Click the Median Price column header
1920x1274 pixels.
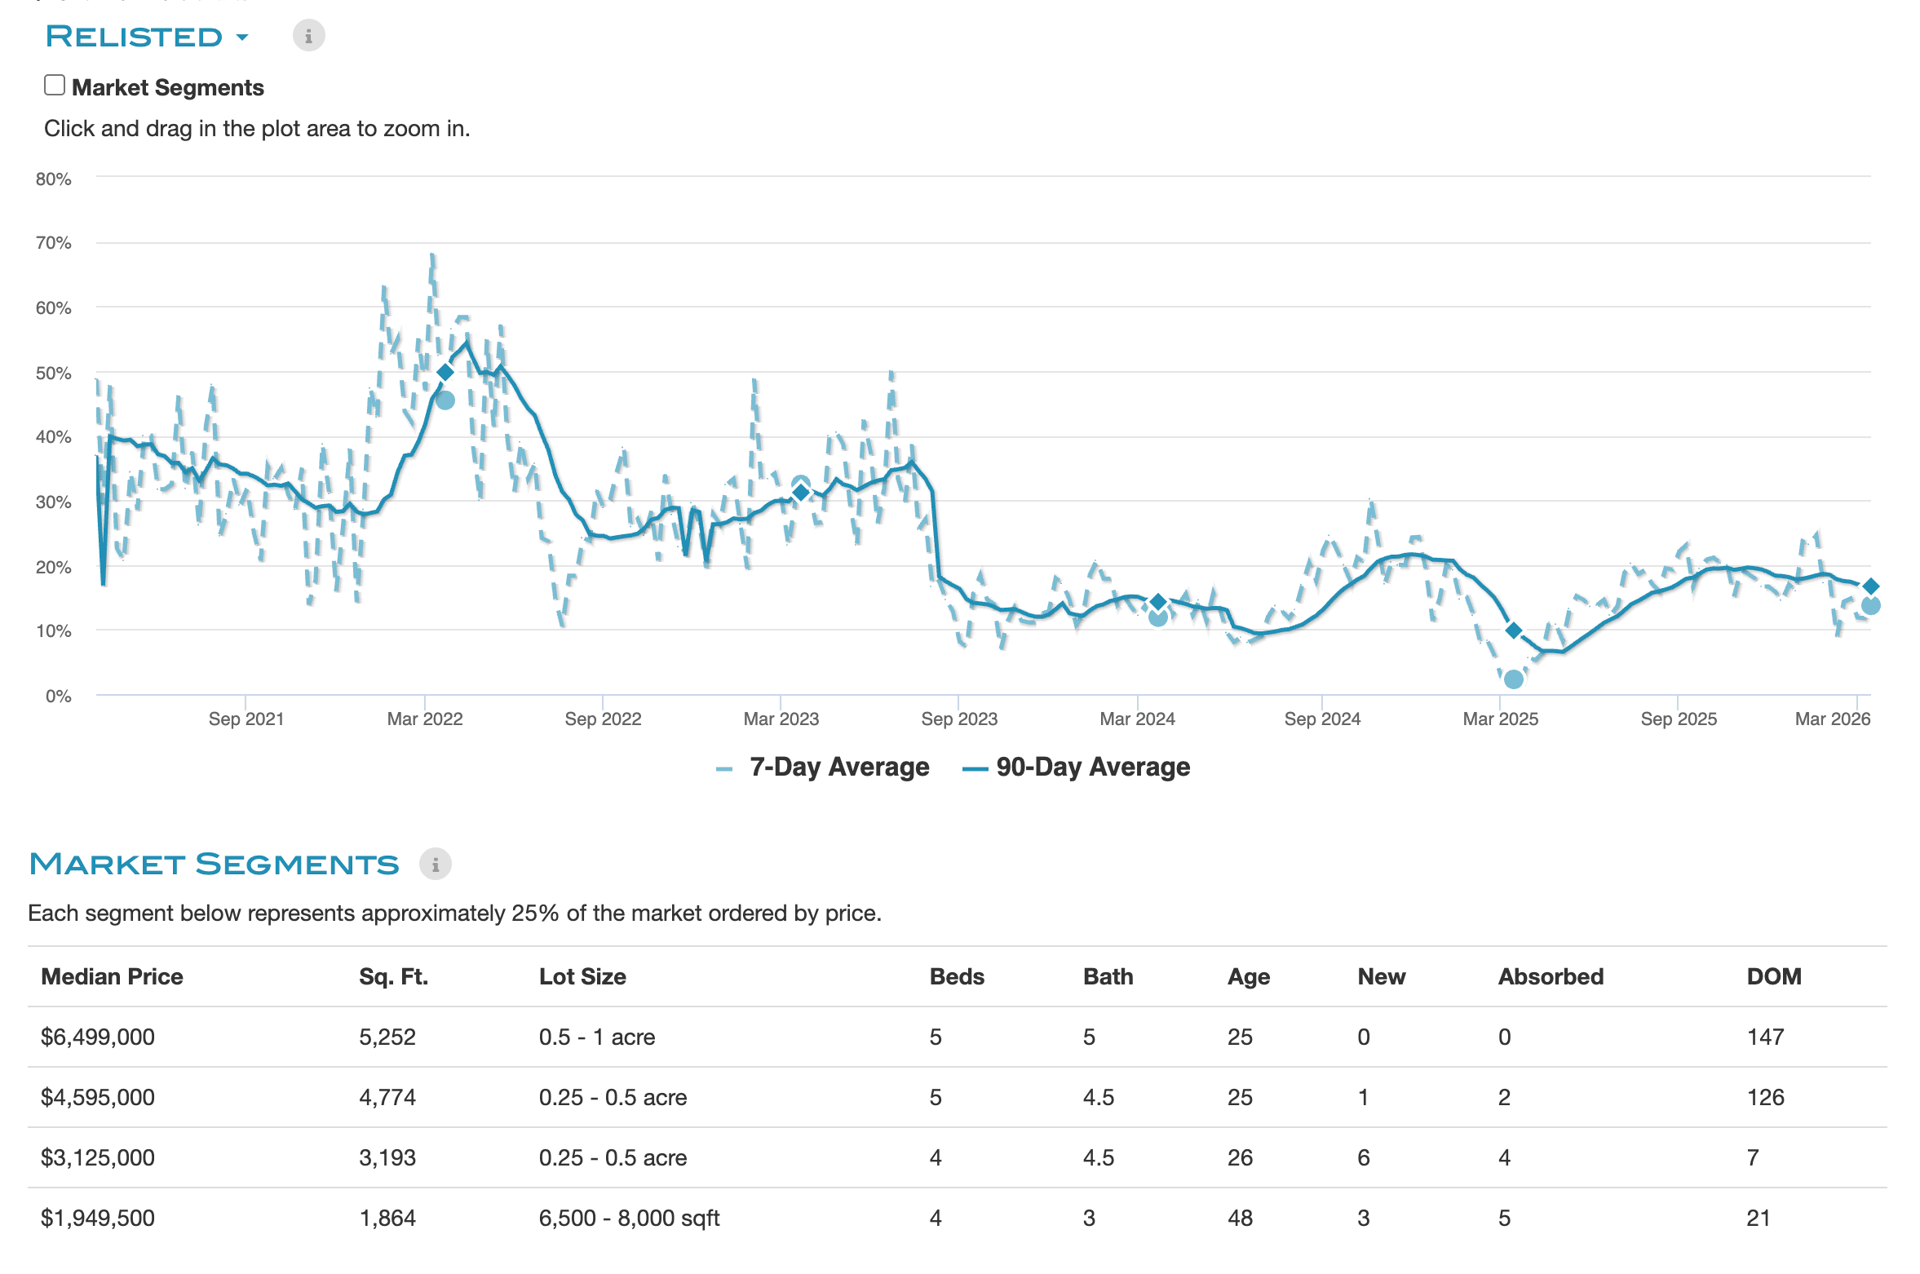tap(112, 977)
